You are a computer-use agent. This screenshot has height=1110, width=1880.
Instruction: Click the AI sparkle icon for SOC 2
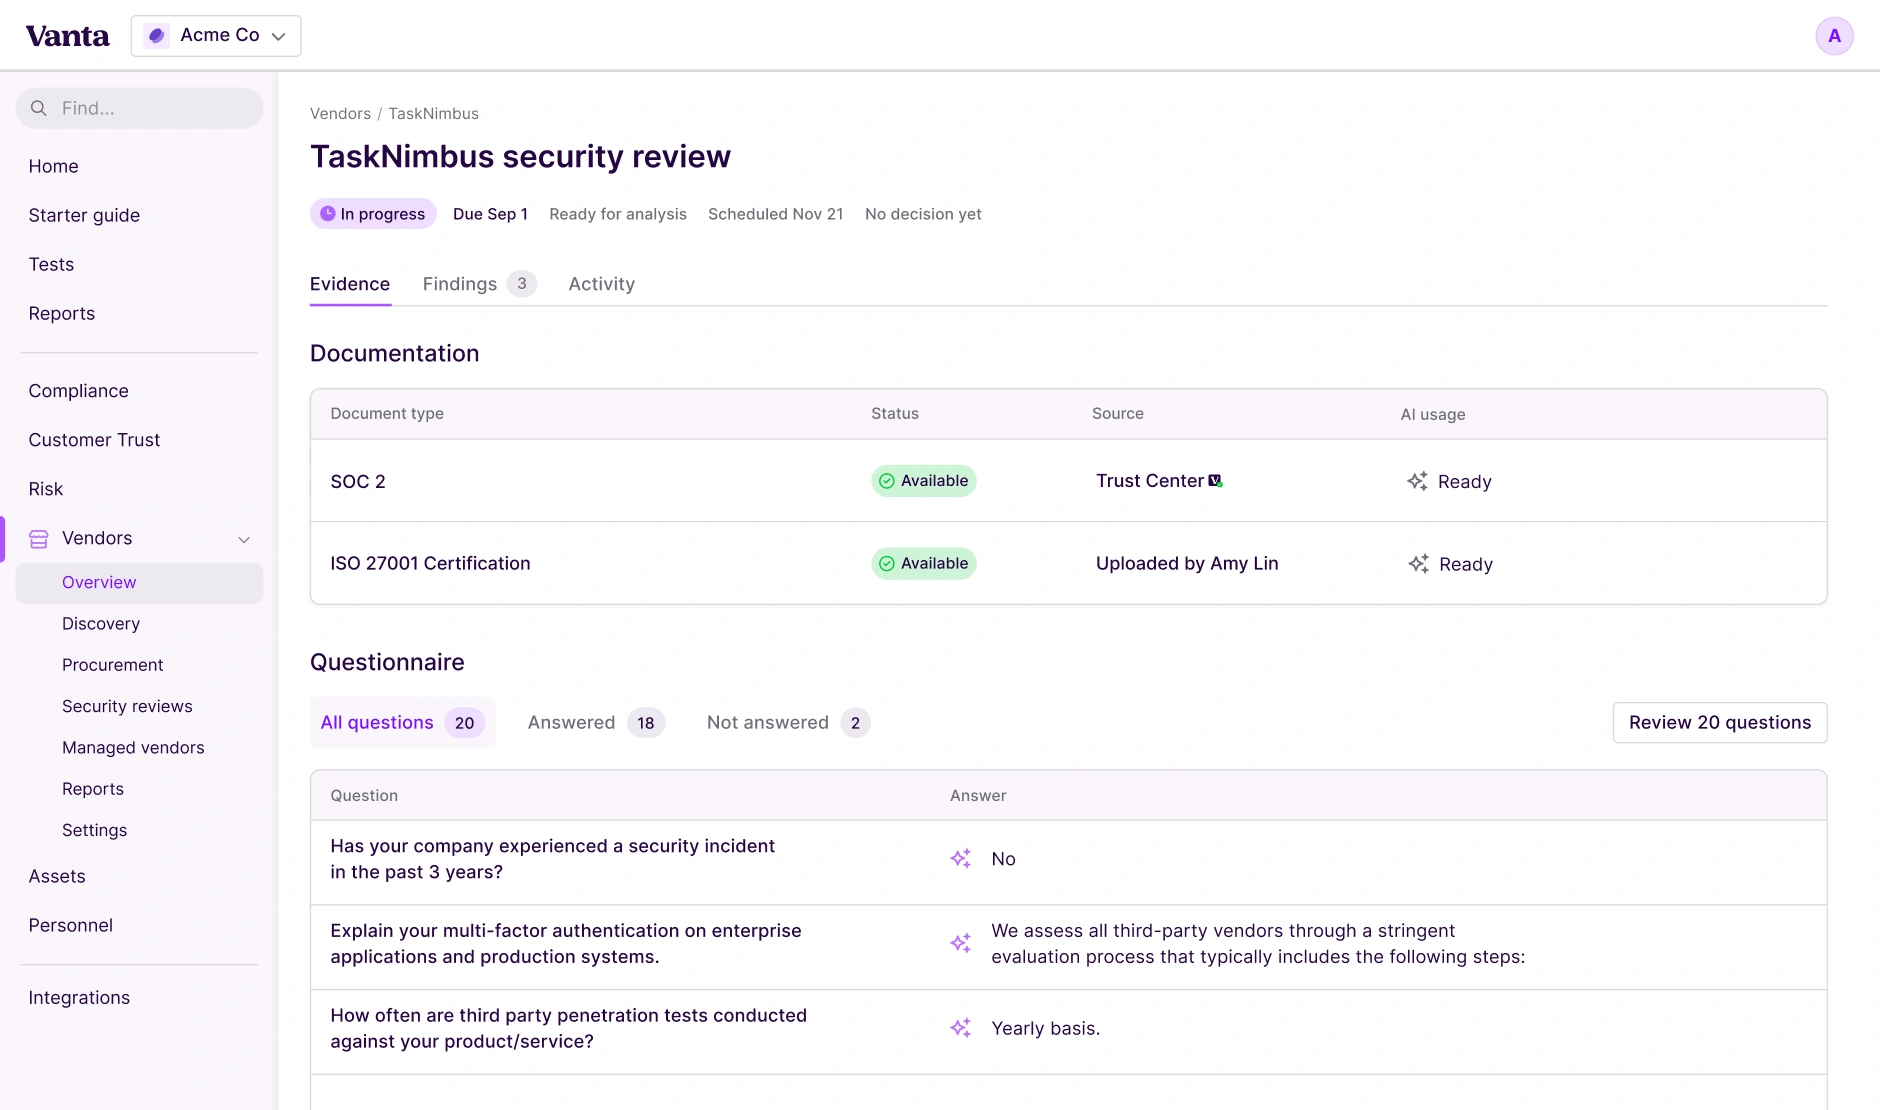[x=1417, y=481]
